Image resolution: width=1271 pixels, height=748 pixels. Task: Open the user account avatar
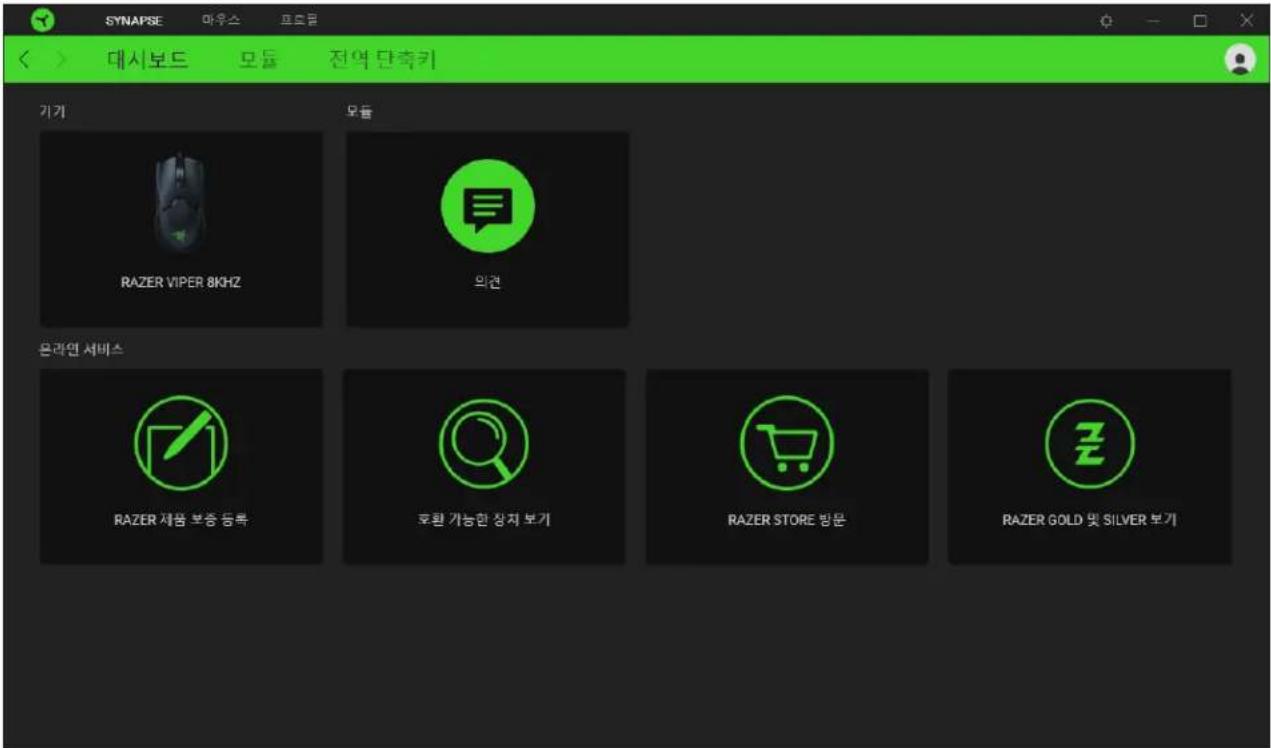click(x=1240, y=60)
